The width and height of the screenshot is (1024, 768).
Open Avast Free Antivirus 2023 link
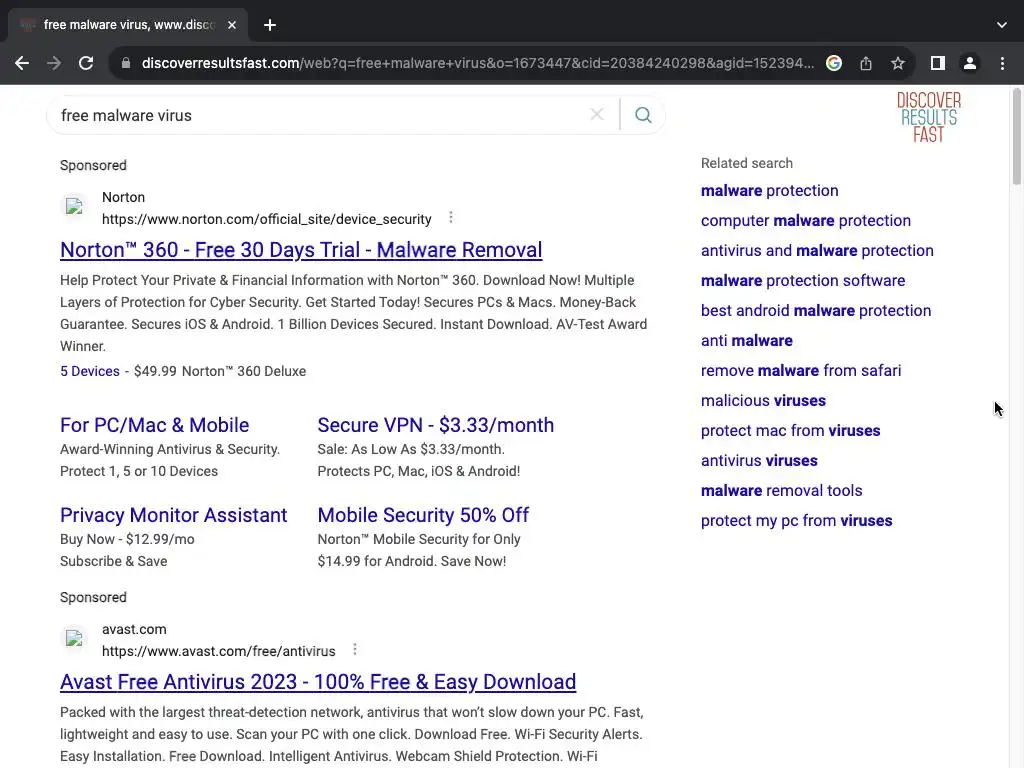318,682
